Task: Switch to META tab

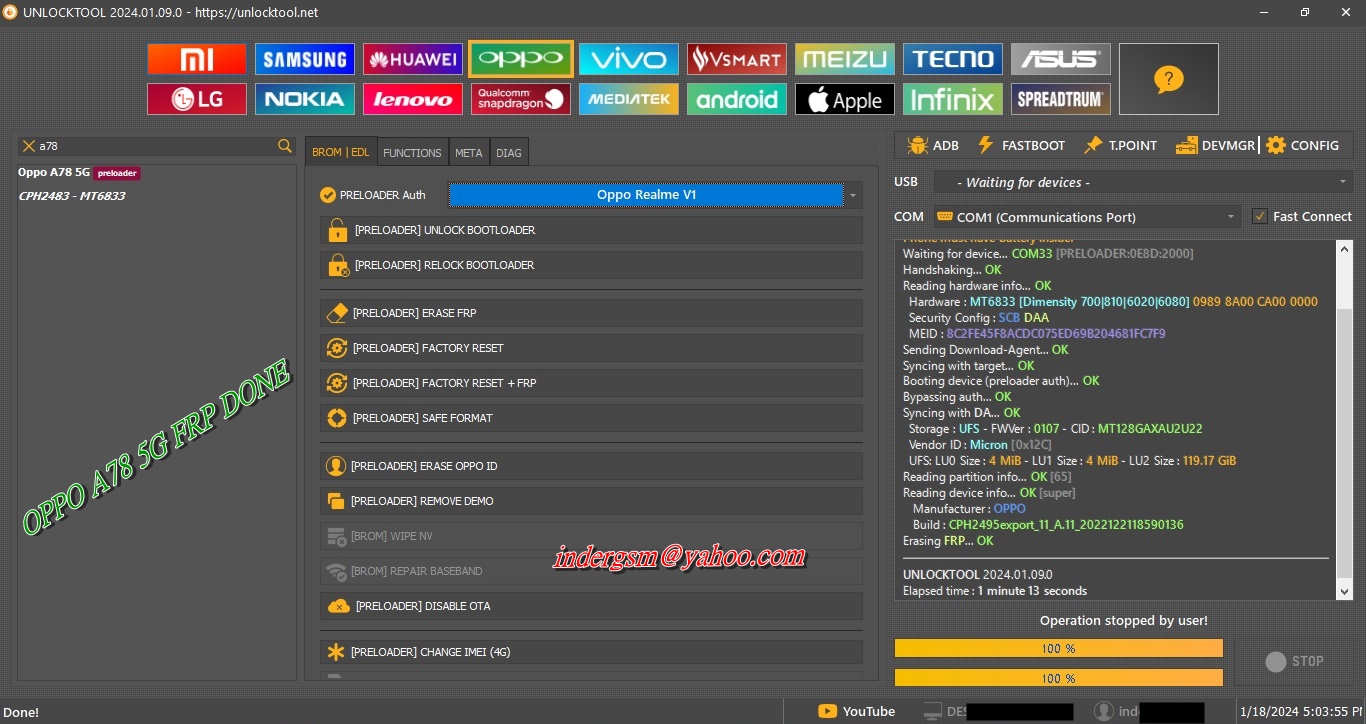Action: coord(468,152)
